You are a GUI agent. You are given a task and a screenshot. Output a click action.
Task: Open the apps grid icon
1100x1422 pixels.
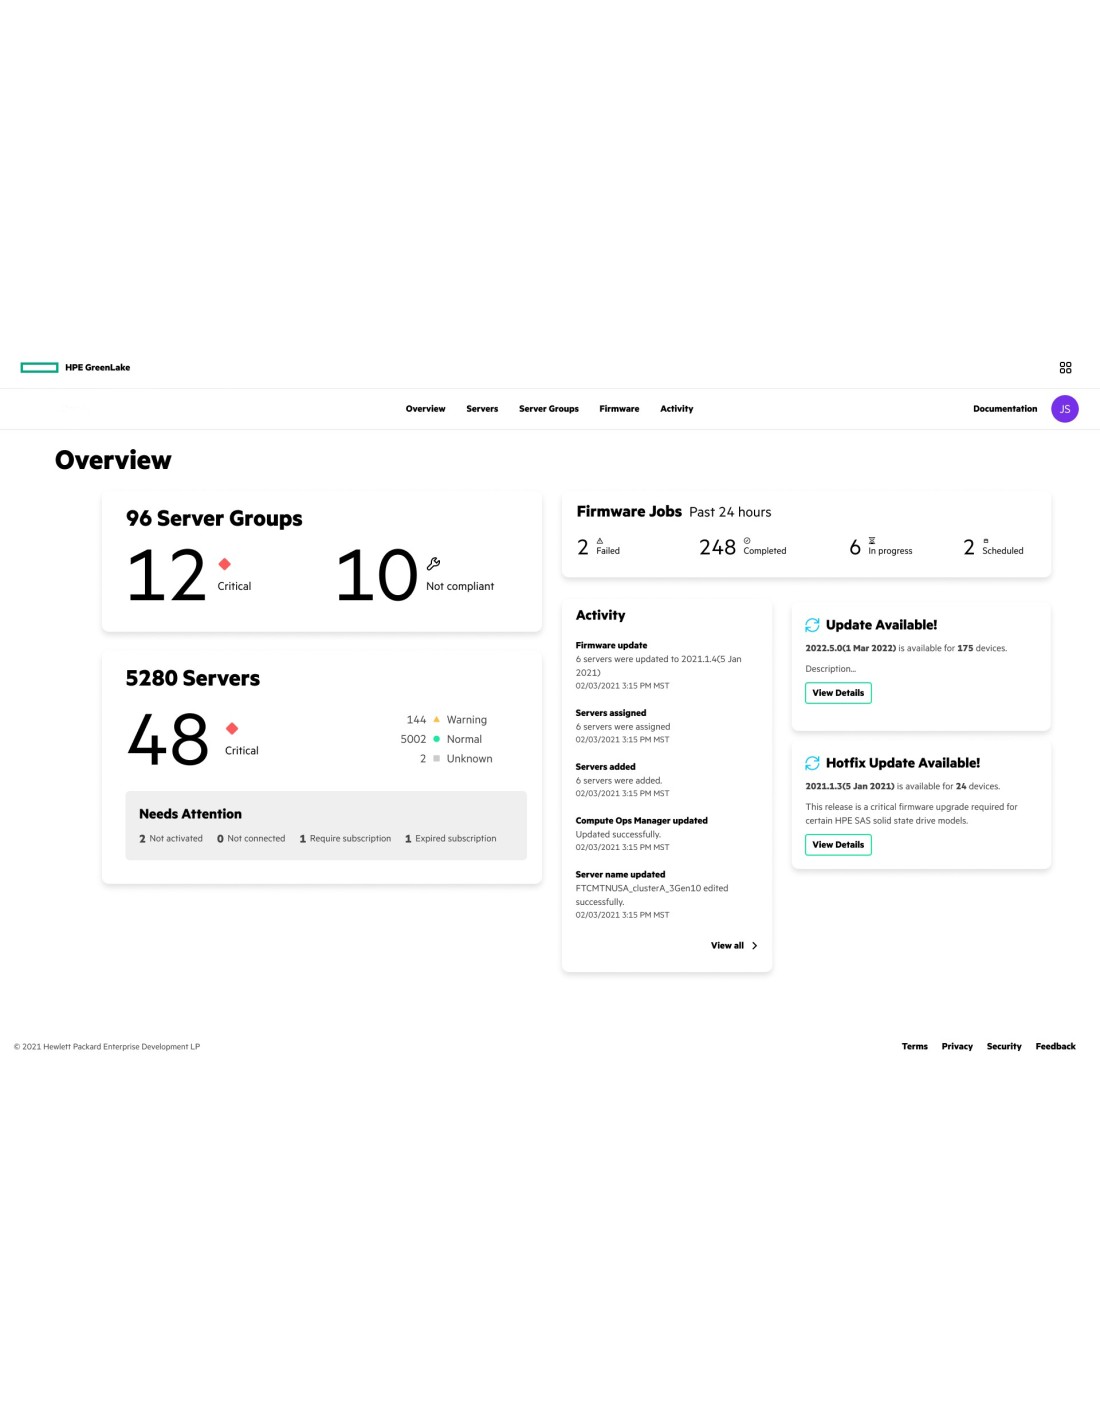(1065, 368)
